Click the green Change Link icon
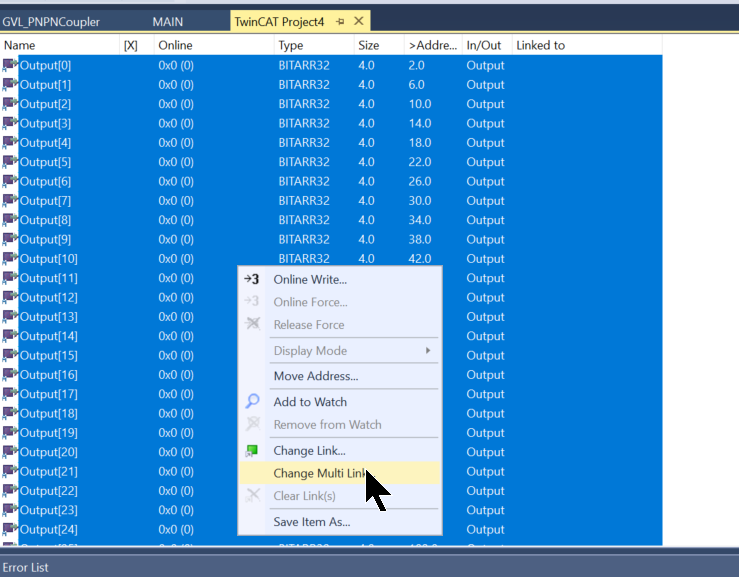The width and height of the screenshot is (739, 577). click(252, 451)
